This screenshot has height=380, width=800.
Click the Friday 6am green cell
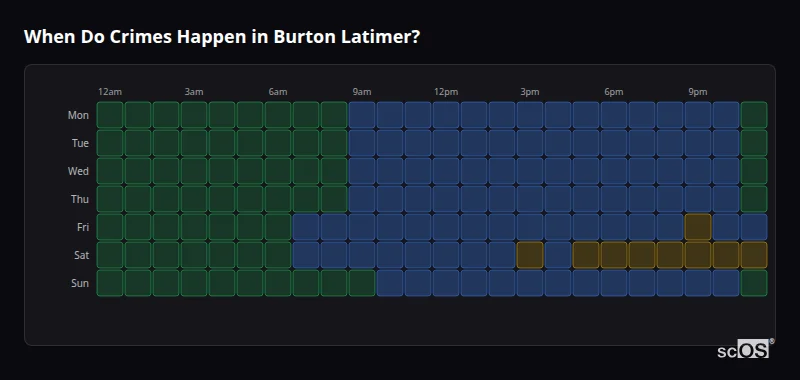pos(278,227)
